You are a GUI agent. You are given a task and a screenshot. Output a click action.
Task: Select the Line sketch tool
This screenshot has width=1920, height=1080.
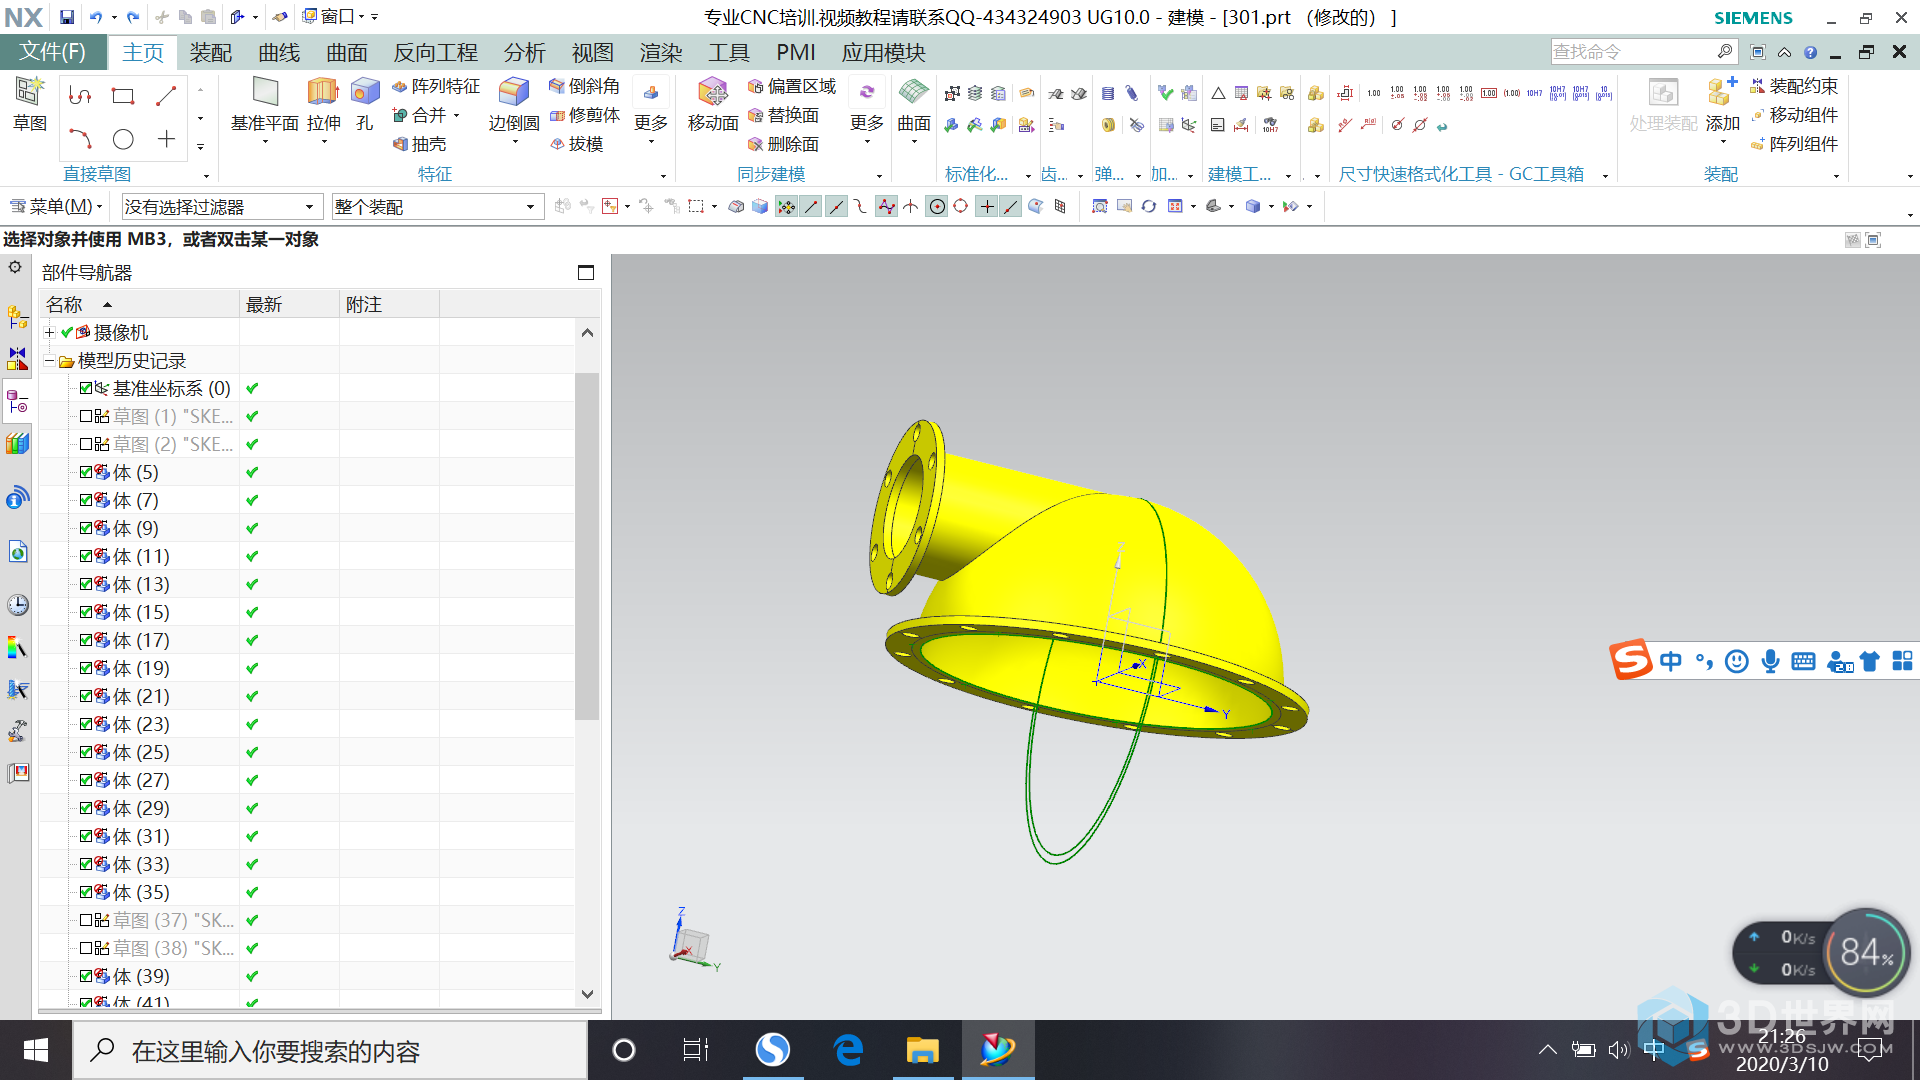[166, 96]
